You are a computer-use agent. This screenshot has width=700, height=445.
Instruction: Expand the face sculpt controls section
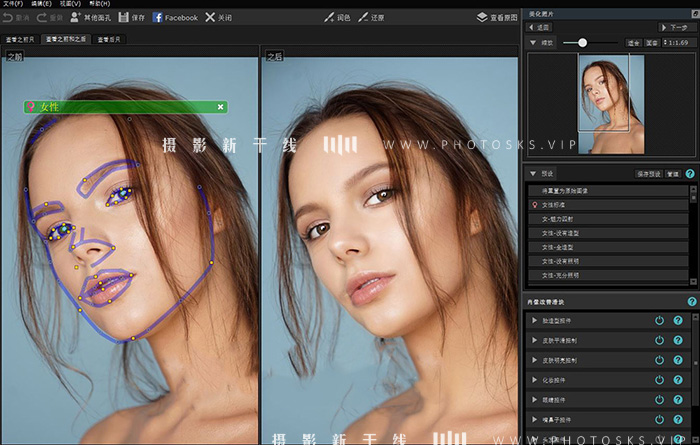534,320
